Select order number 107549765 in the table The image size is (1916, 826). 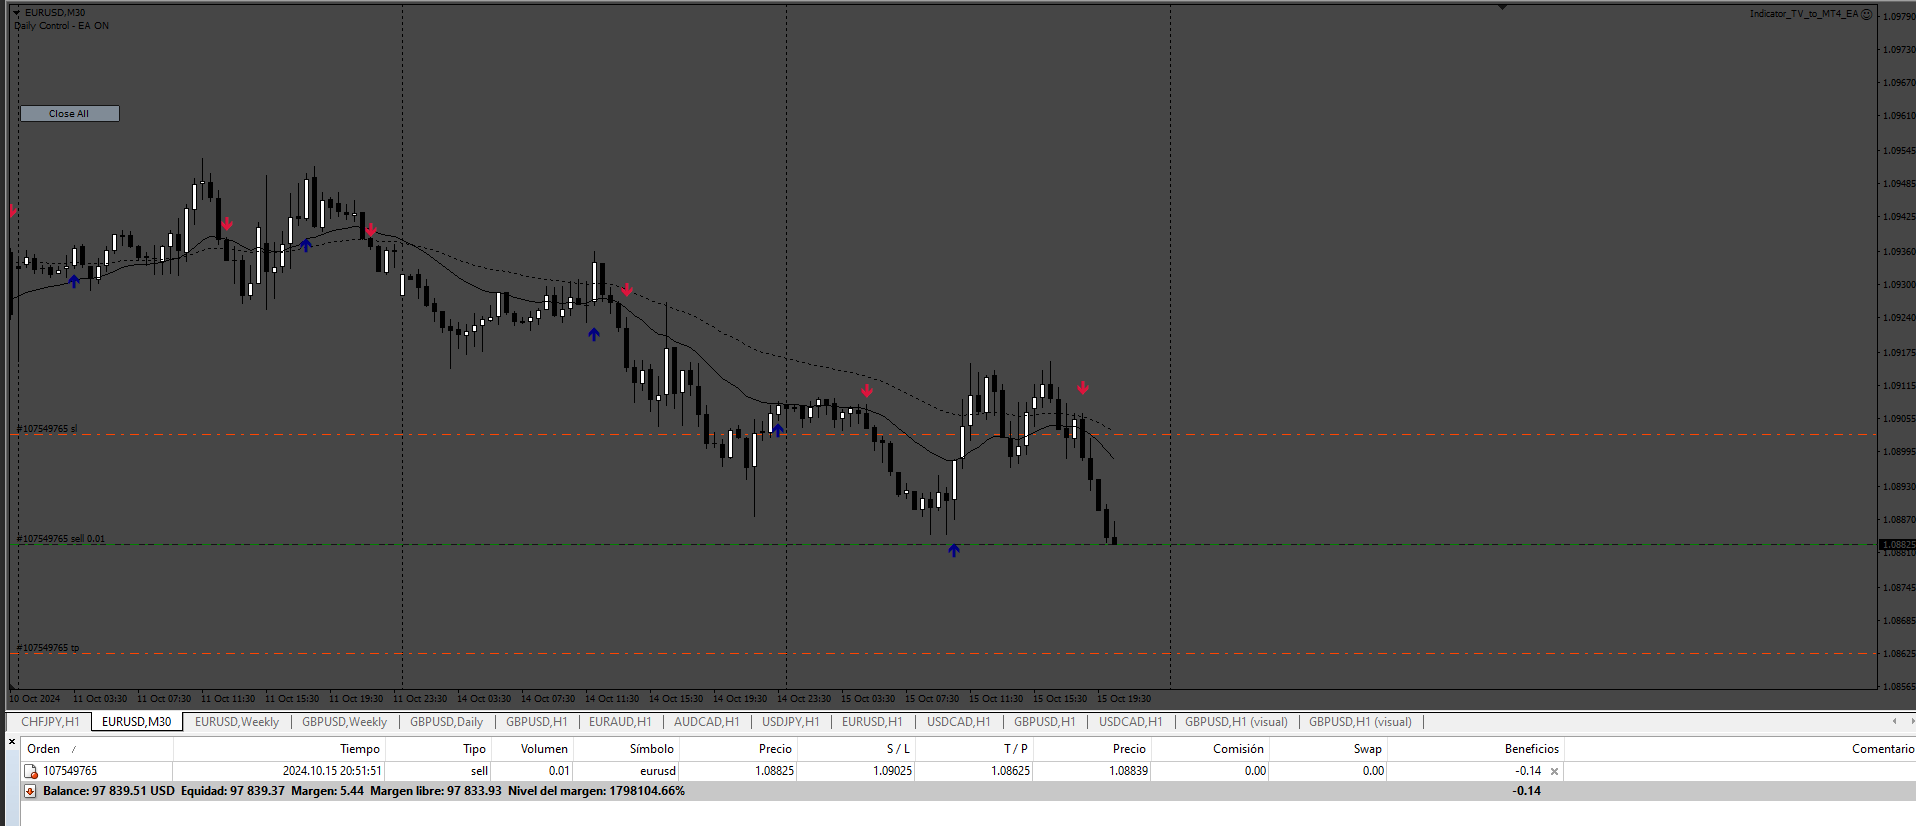[70, 771]
